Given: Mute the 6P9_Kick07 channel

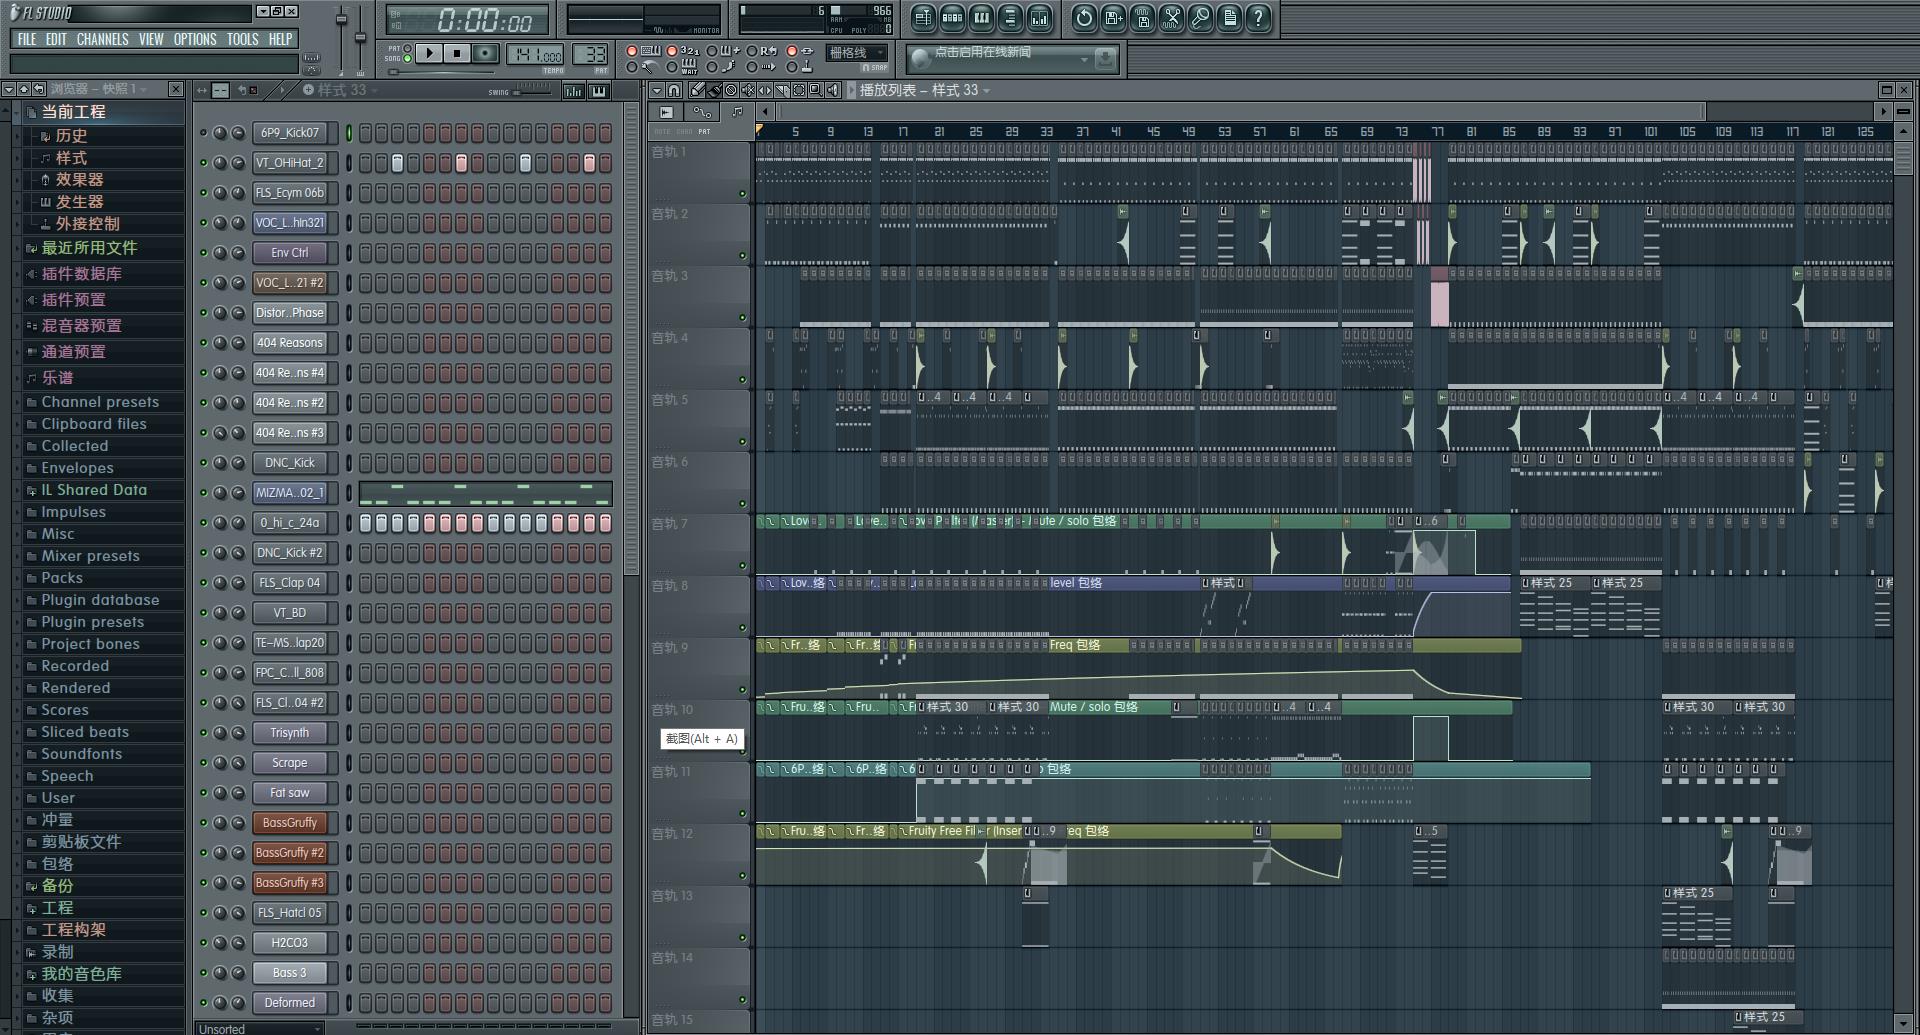Looking at the screenshot, I should [x=203, y=132].
